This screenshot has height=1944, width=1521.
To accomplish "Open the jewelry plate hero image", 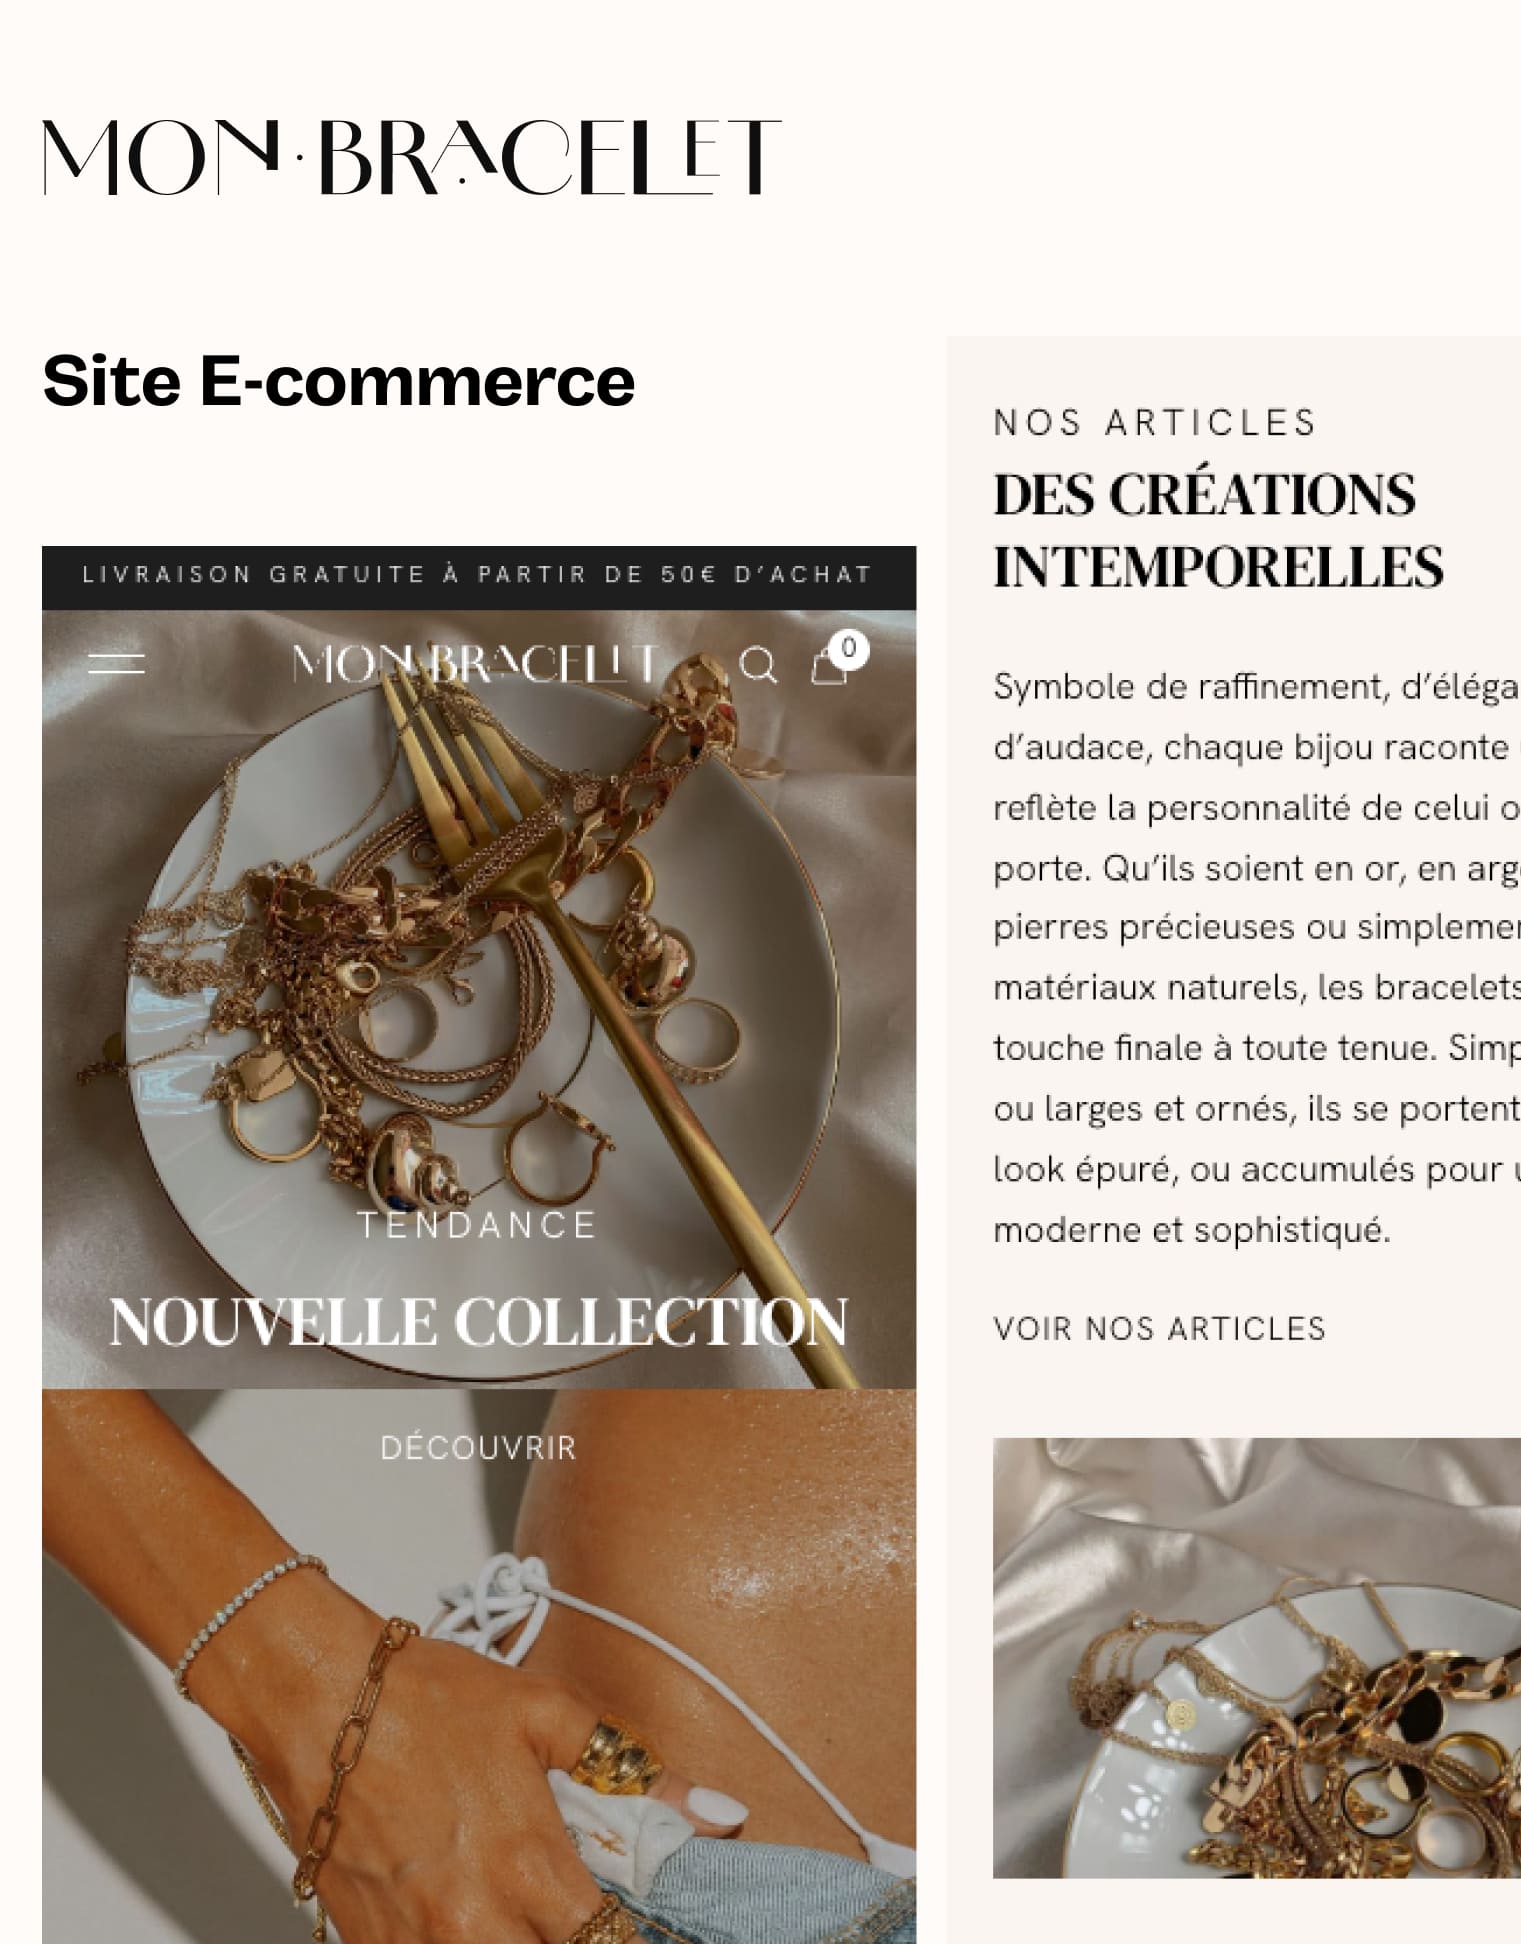I will pyautogui.click(x=479, y=999).
